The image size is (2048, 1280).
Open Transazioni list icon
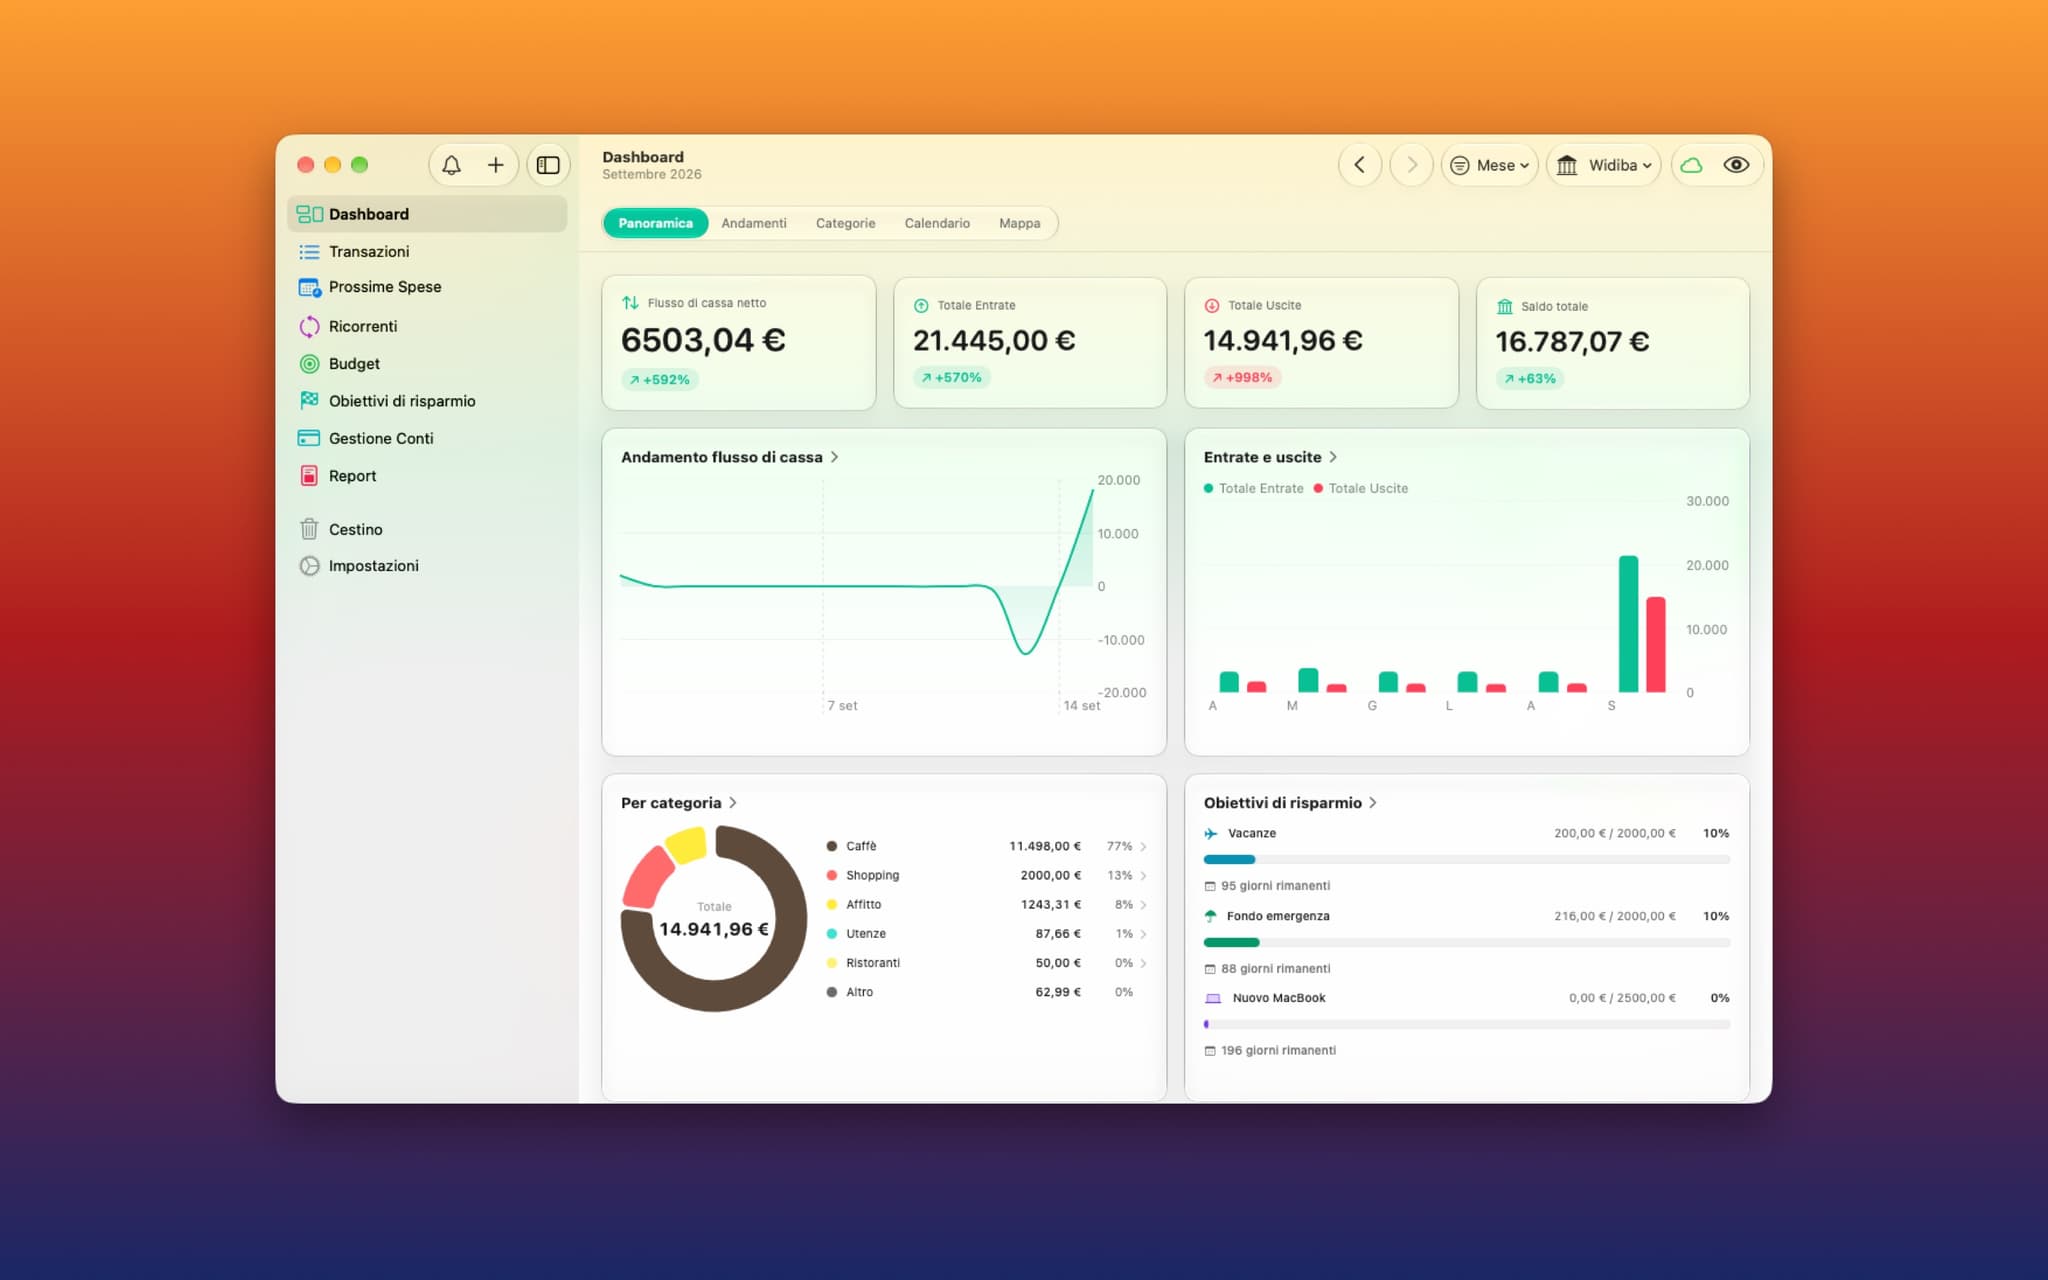tap(309, 252)
